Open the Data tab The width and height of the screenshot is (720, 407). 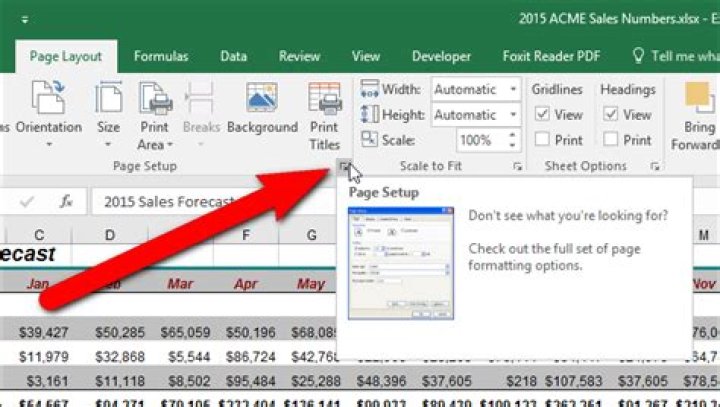point(233,56)
